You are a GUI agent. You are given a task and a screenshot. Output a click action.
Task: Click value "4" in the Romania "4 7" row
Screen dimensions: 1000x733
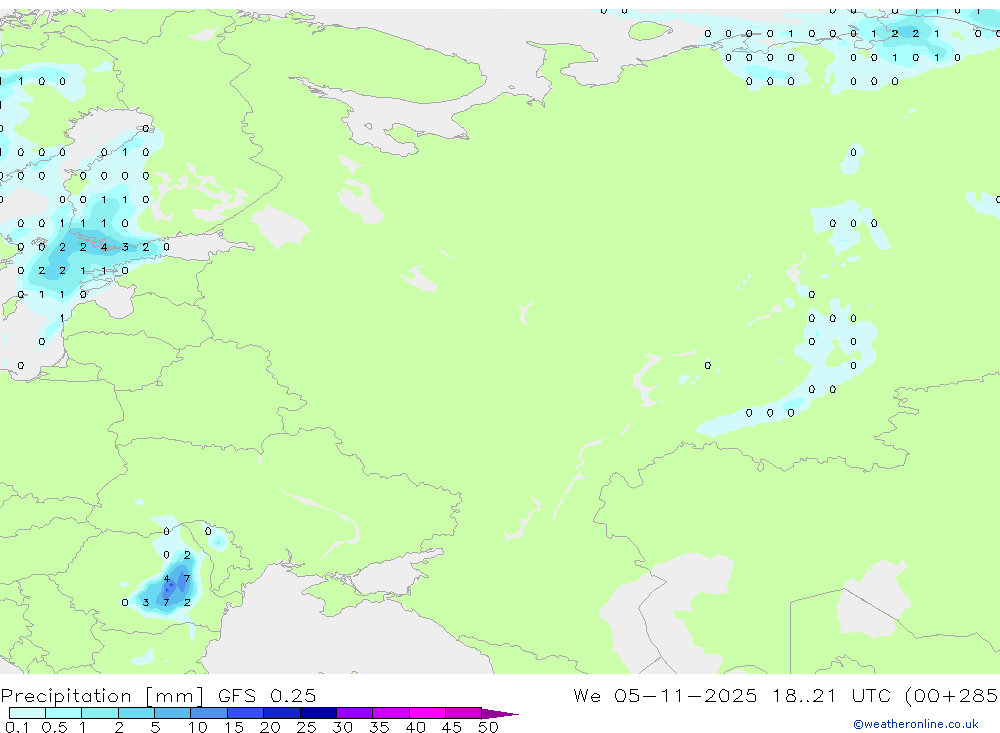[x=166, y=579]
